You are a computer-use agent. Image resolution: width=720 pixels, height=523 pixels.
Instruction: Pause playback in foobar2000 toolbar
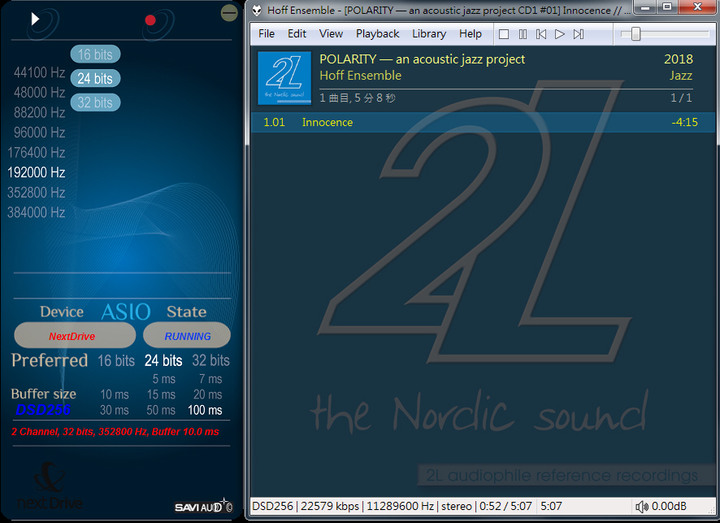[x=523, y=34]
